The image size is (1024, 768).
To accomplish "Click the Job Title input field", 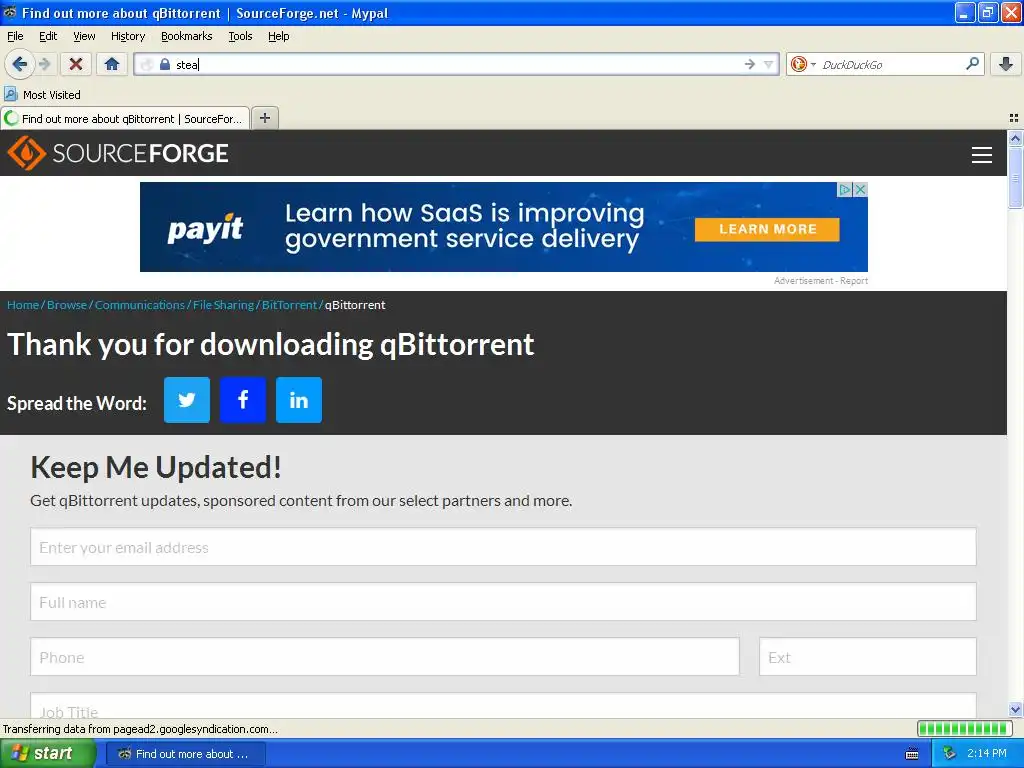I will (x=503, y=706).
